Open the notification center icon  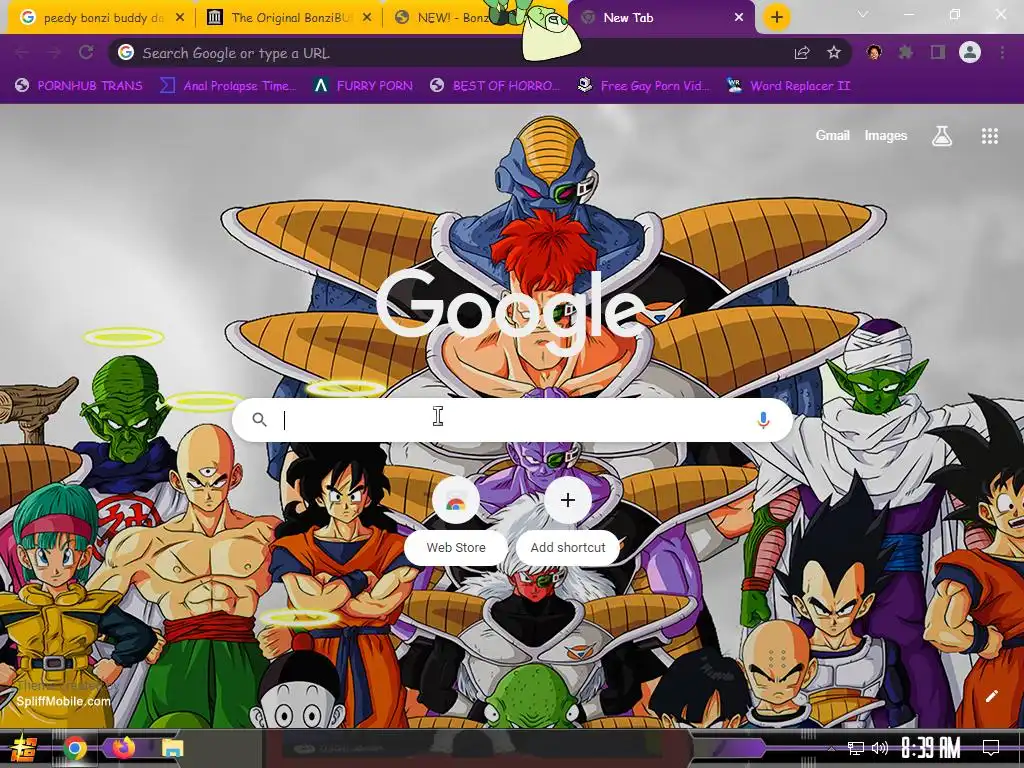click(x=991, y=748)
